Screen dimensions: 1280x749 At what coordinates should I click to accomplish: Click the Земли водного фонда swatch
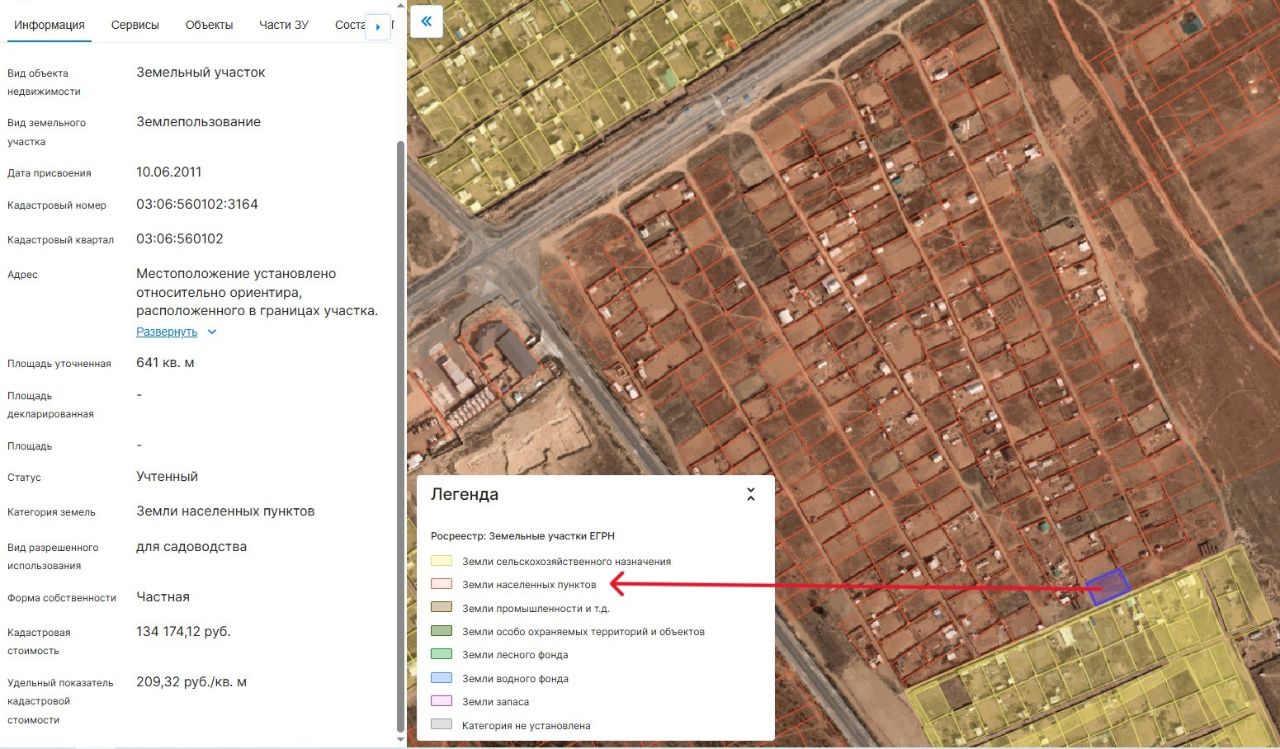click(441, 678)
